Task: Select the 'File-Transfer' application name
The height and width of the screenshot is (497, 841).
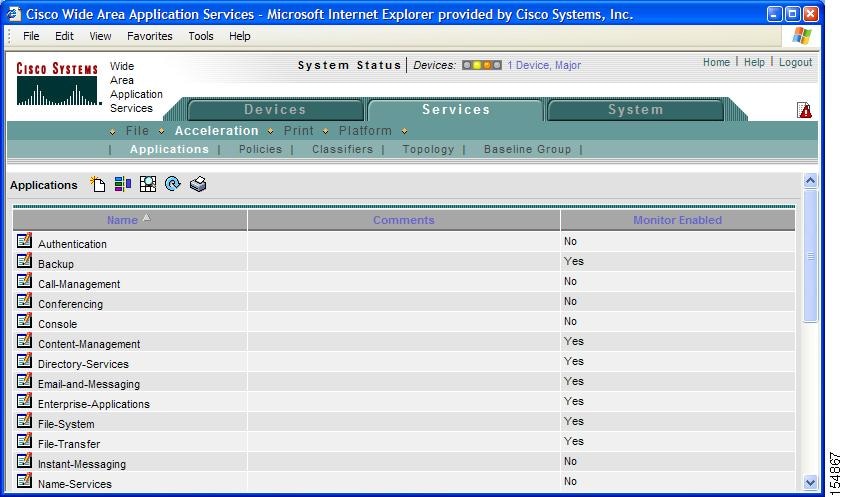Action: coord(69,444)
